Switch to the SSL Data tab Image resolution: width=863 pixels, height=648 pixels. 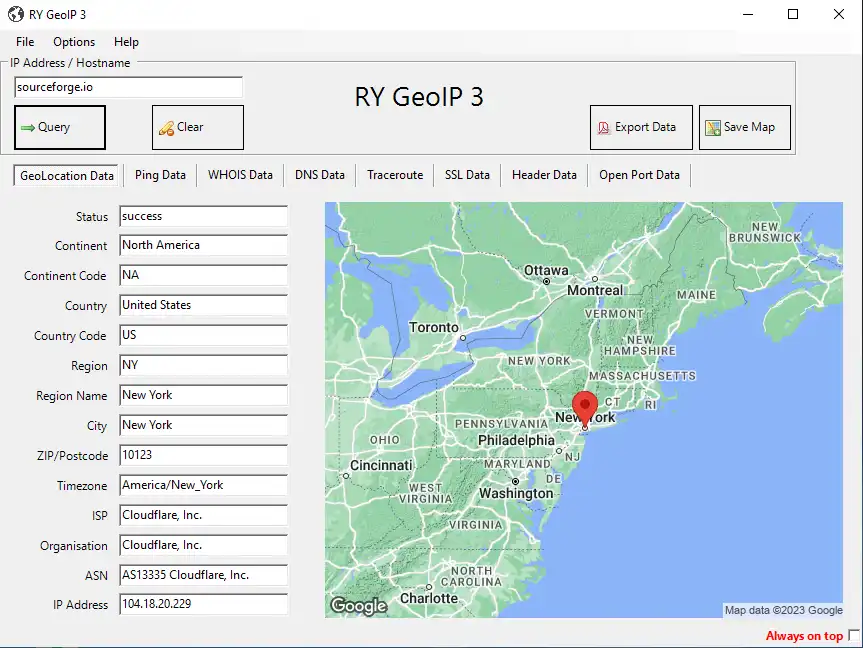pyautogui.click(x=467, y=175)
